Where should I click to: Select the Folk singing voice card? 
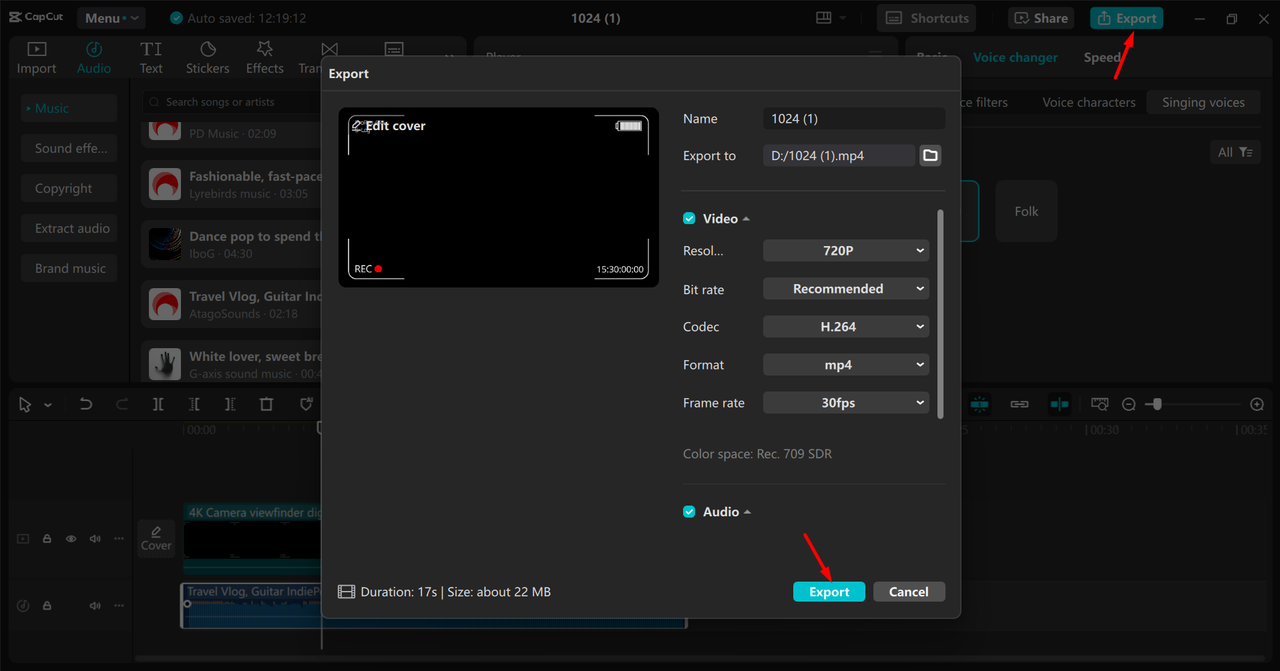pos(1026,211)
